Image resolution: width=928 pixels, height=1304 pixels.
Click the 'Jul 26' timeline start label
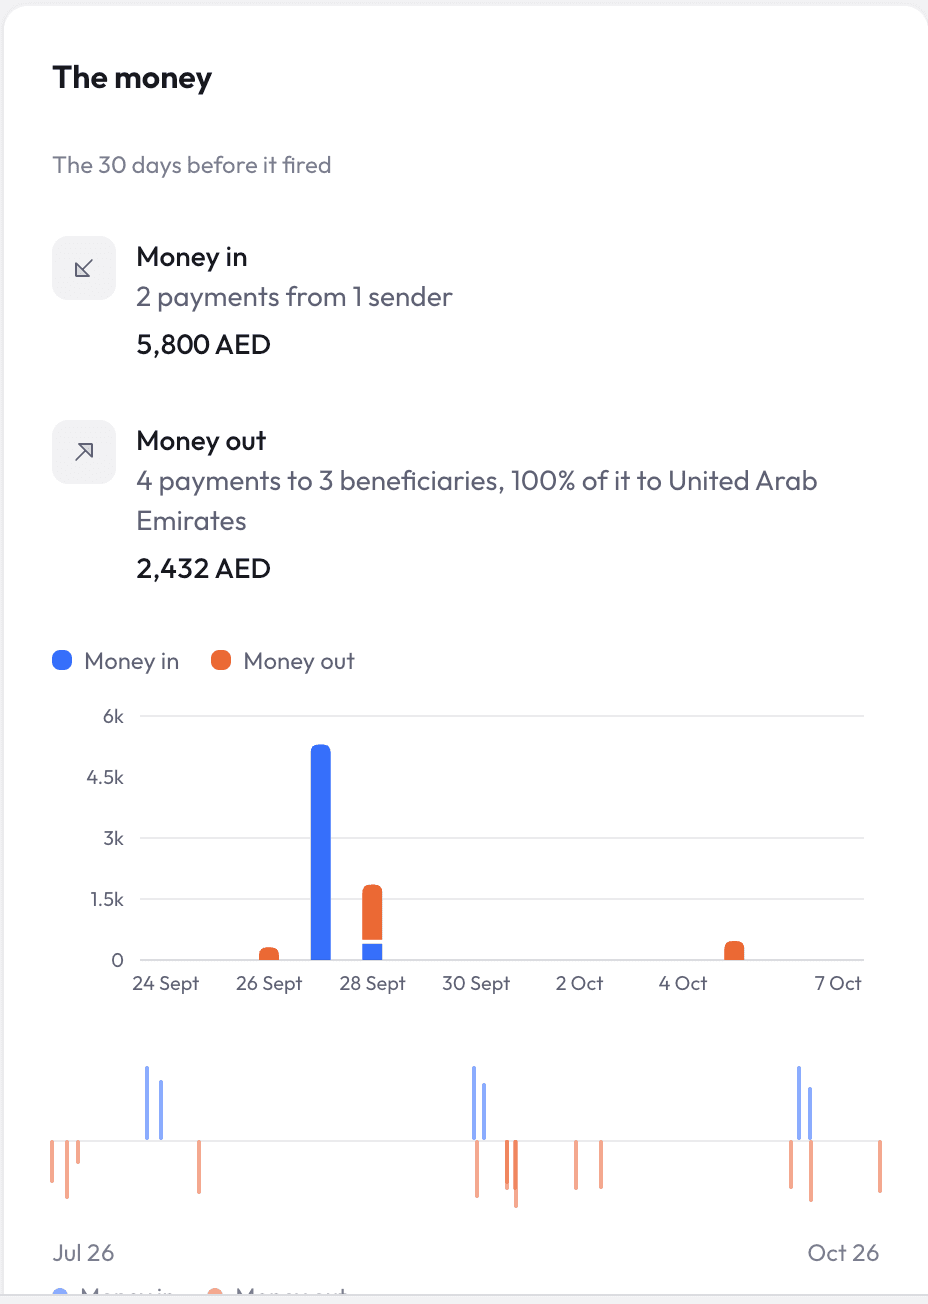tap(83, 1253)
